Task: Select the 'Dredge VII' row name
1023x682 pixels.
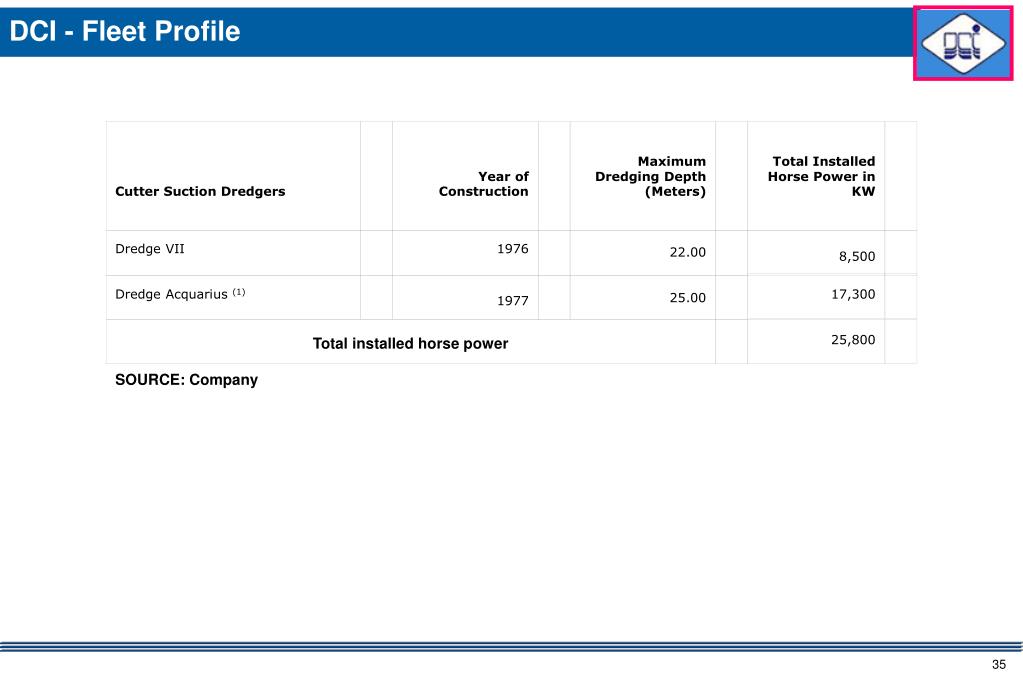Action: [150, 249]
